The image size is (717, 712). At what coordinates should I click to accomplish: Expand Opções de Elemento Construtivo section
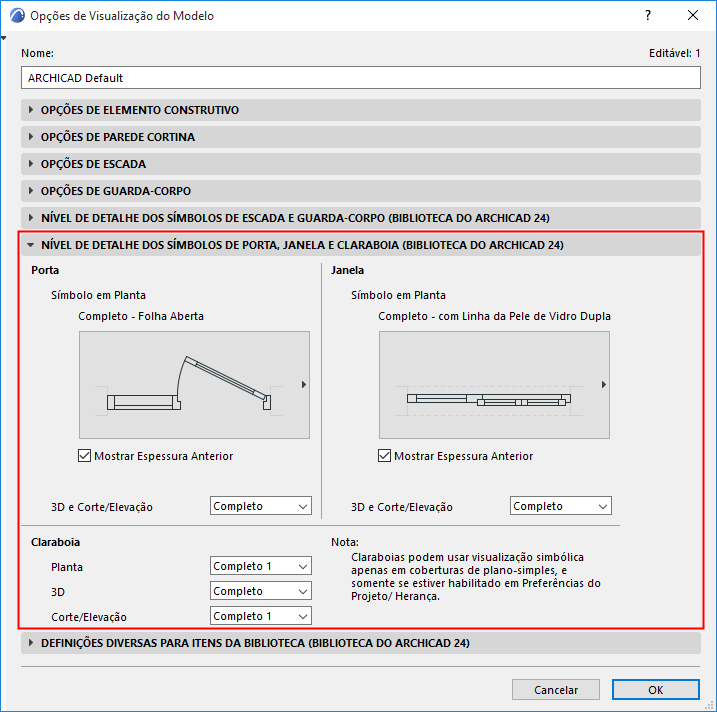[361, 110]
